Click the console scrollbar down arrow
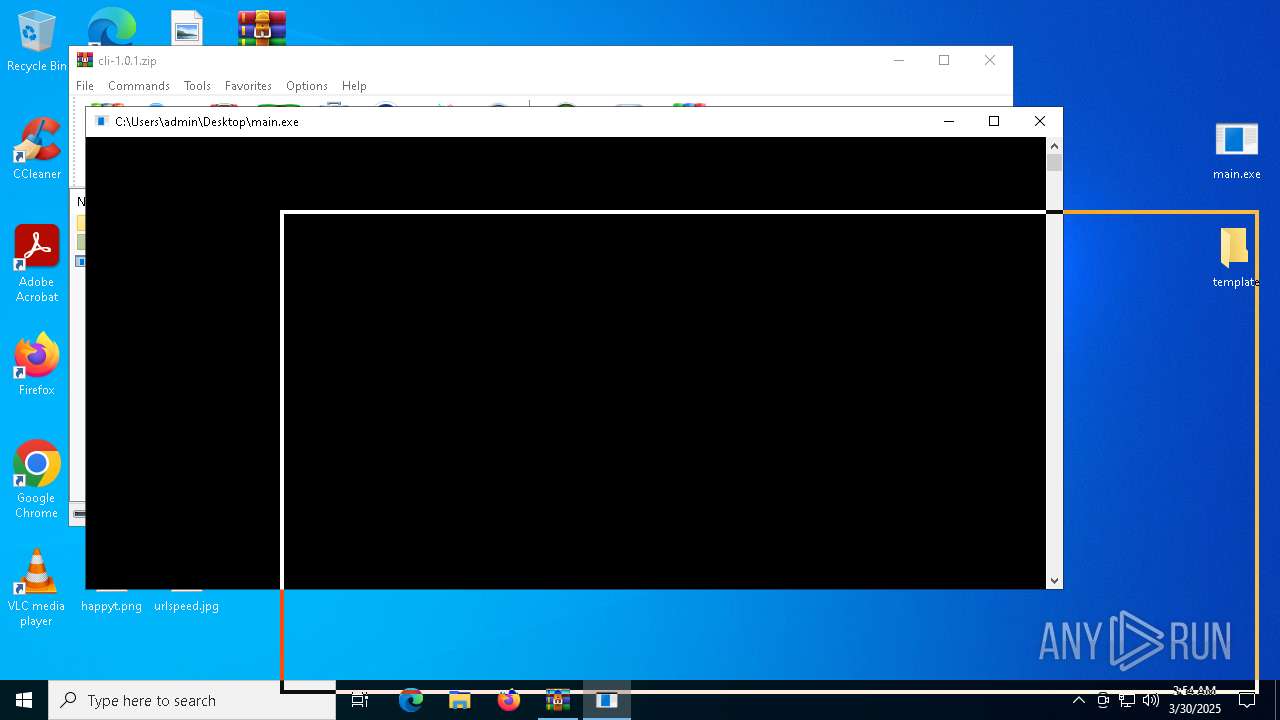Viewport: 1280px width, 720px height. (x=1054, y=580)
